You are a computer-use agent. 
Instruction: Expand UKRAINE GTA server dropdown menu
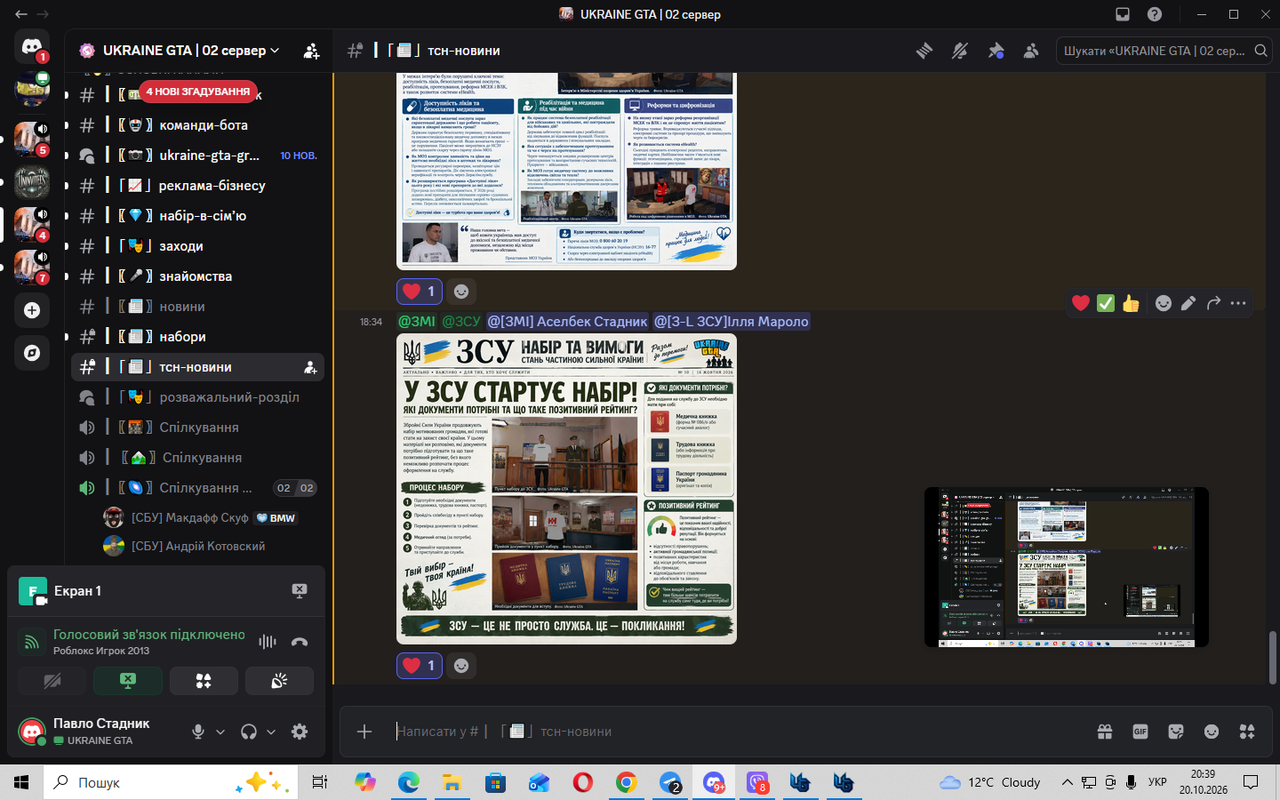coord(275,50)
